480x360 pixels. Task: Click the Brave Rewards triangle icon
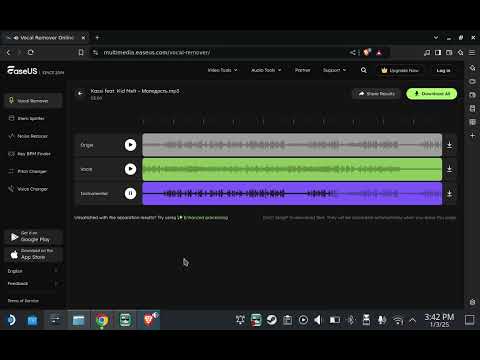click(379, 52)
